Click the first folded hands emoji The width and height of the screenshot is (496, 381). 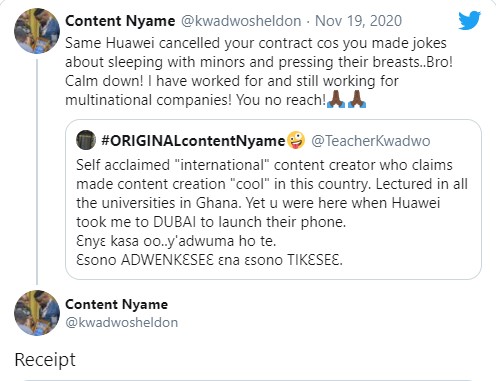[336, 99]
